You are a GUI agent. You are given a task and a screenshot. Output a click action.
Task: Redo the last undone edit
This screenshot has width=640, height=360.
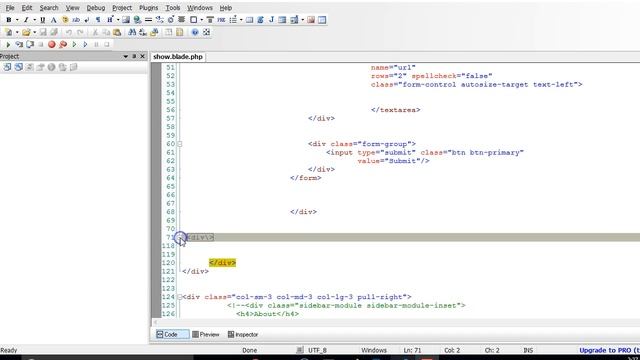click(x=80, y=32)
